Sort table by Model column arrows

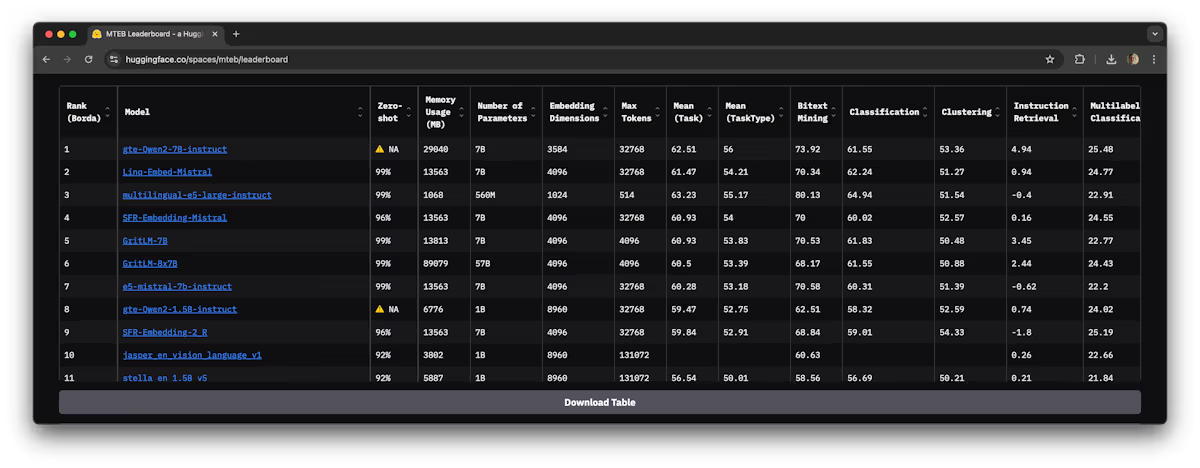tap(360, 112)
